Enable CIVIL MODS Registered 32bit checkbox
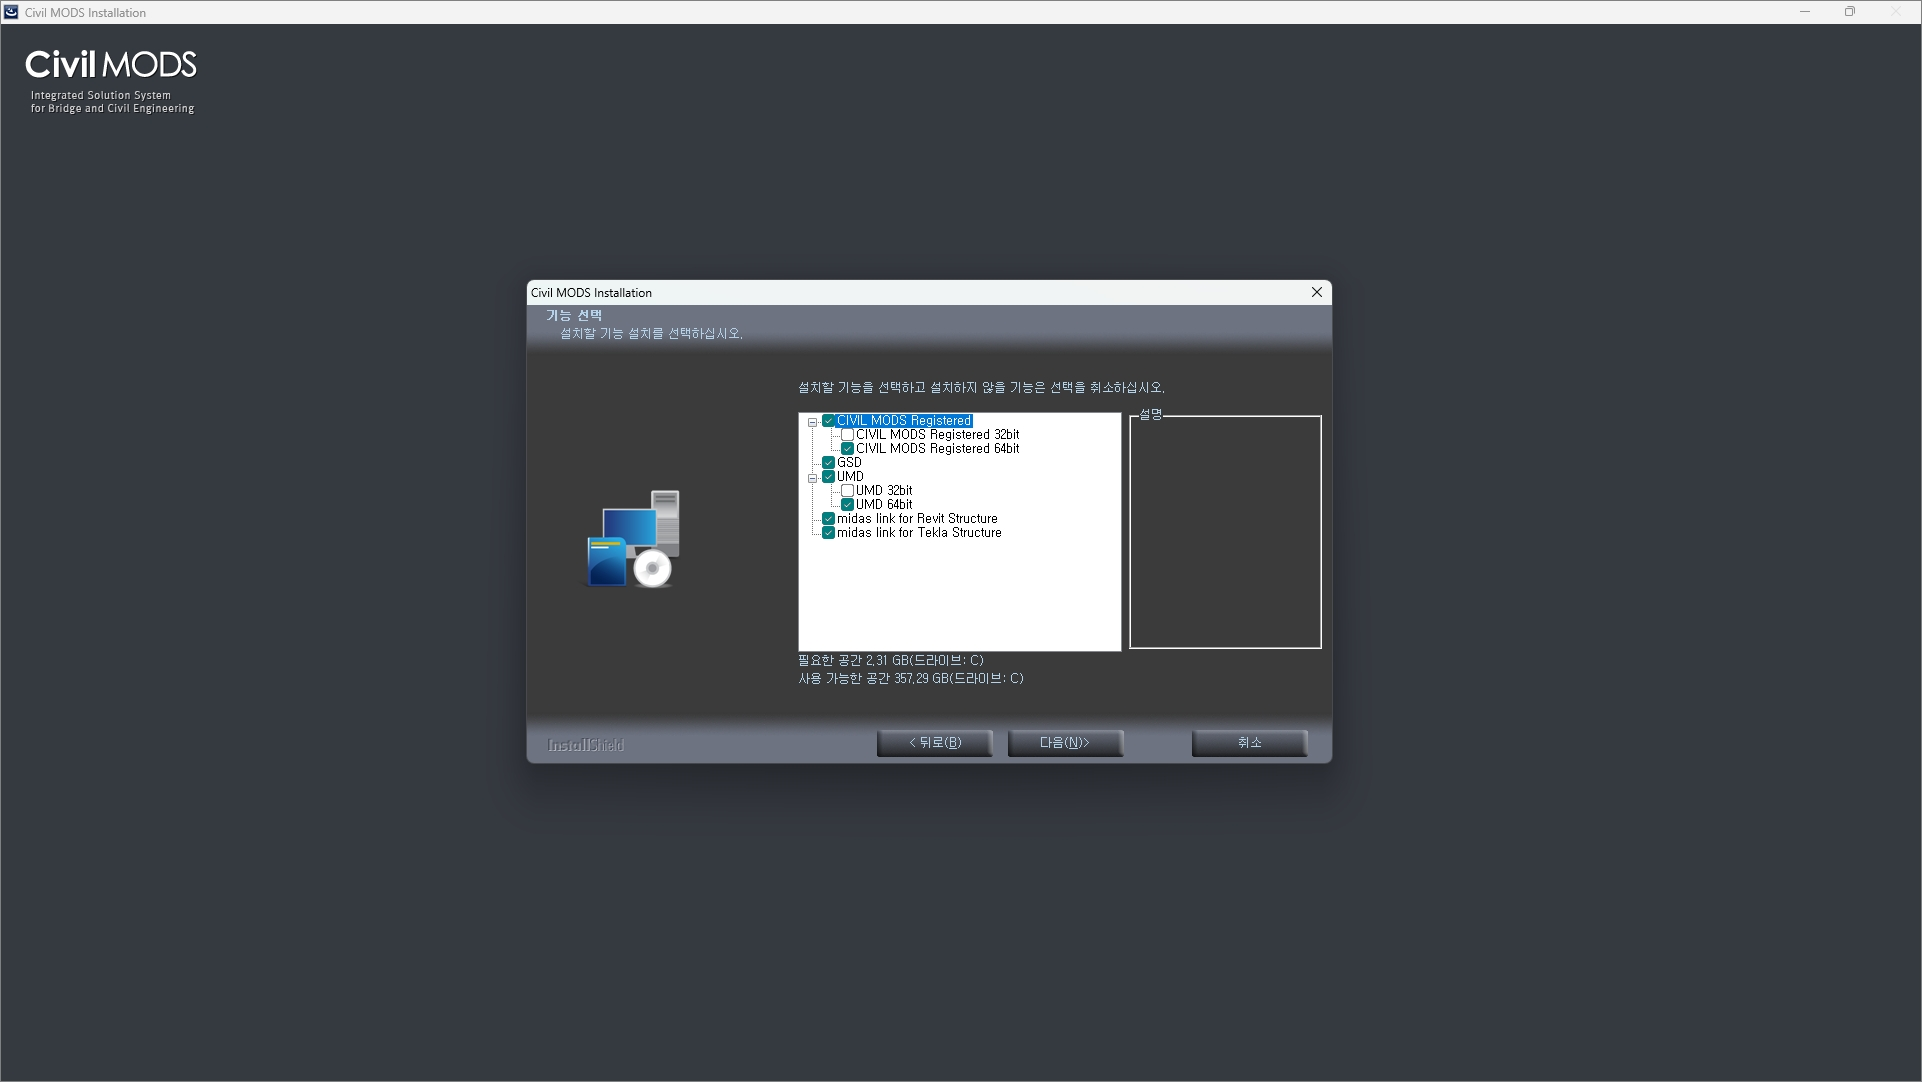 click(847, 435)
